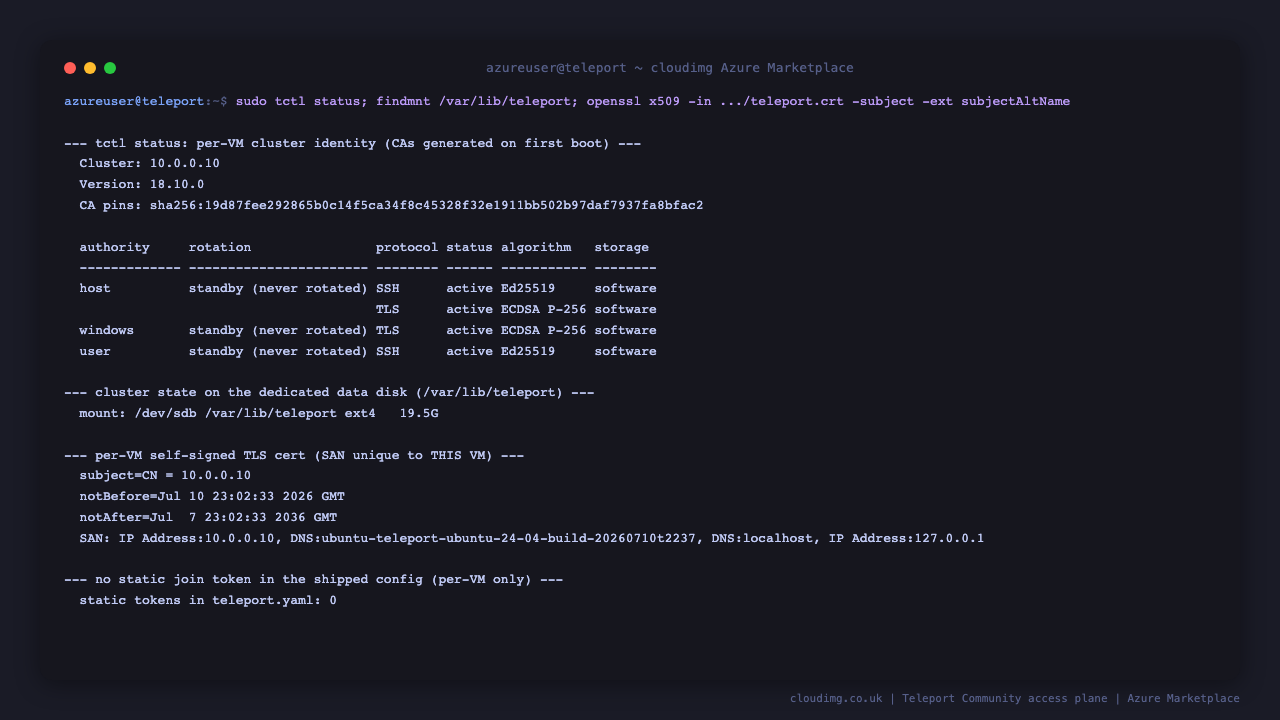Click the 'notAfter=Jul 7 23:02:33 2036 GMT' line
The height and width of the screenshot is (720, 1280).
tap(208, 517)
